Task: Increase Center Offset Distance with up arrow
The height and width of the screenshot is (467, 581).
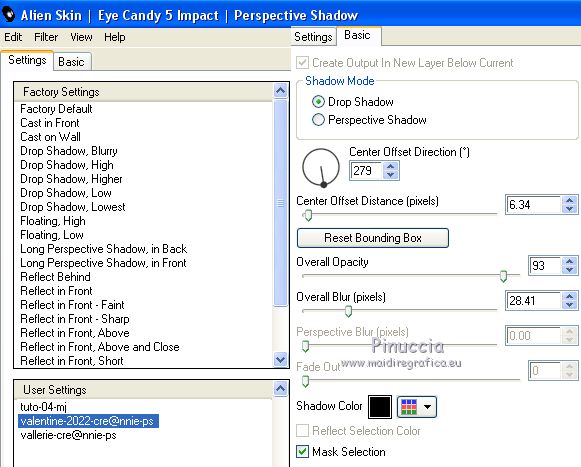Action: pyautogui.click(x=570, y=201)
